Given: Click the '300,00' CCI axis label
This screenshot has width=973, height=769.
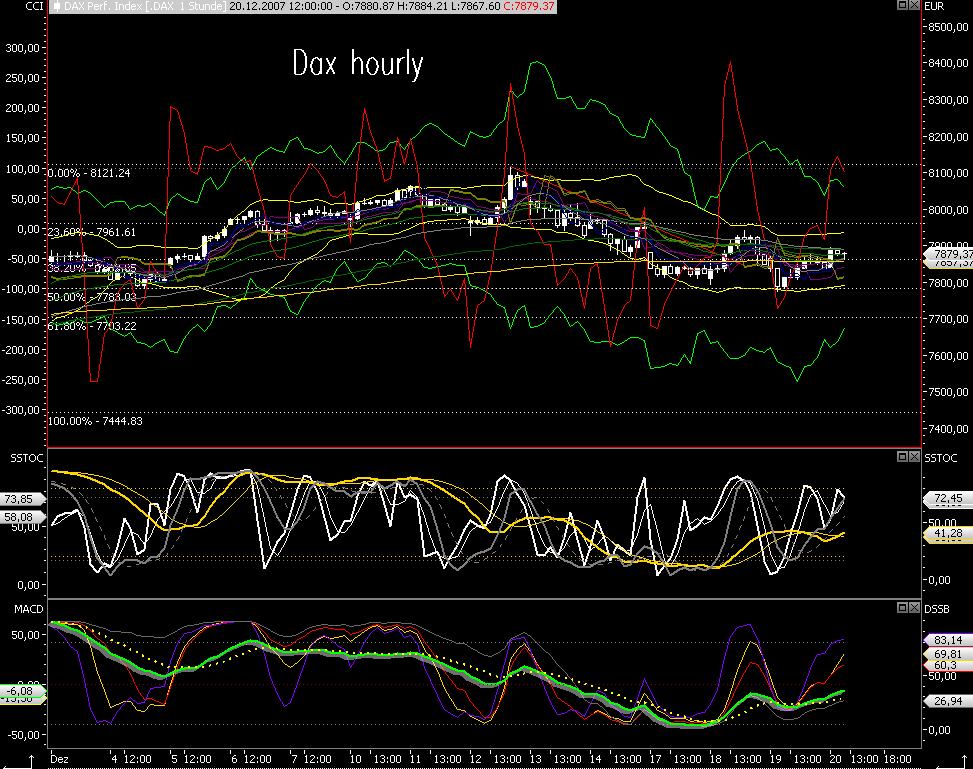Looking at the screenshot, I should click(23, 48).
